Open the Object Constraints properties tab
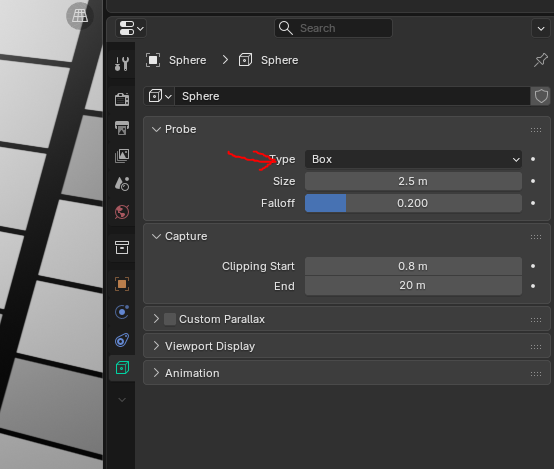 point(122,340)
